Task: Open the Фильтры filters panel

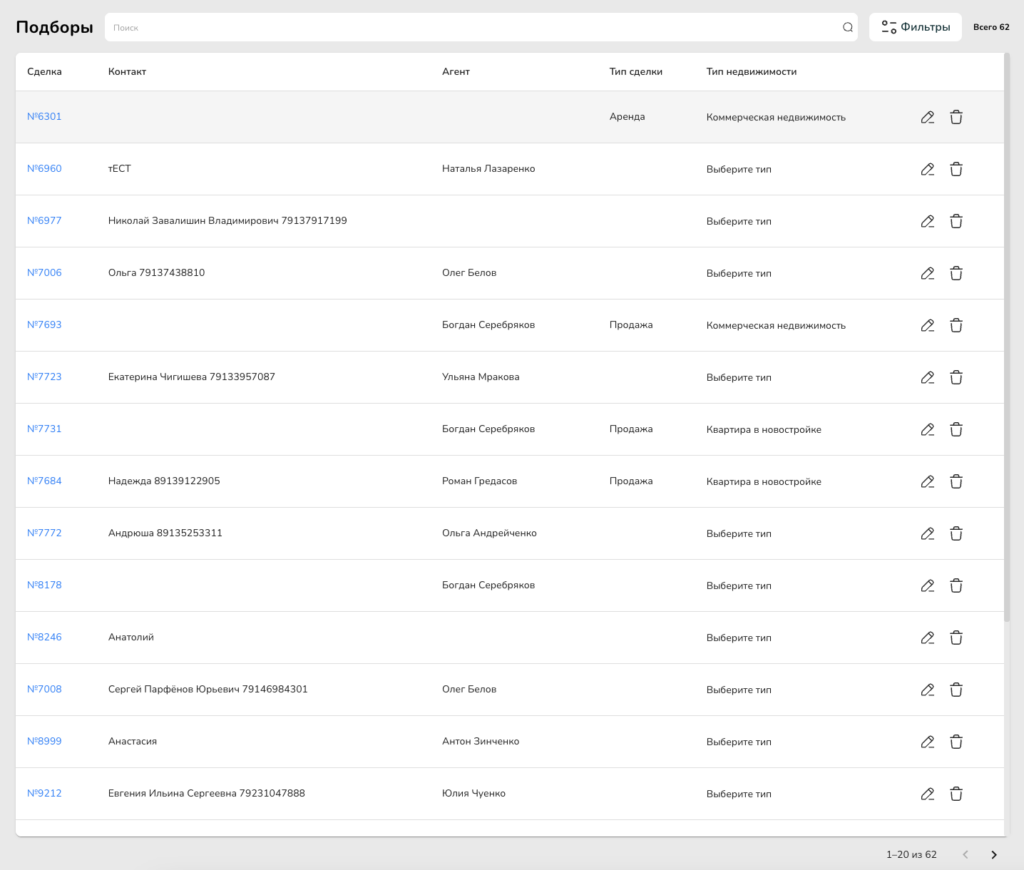Action: 915,27
